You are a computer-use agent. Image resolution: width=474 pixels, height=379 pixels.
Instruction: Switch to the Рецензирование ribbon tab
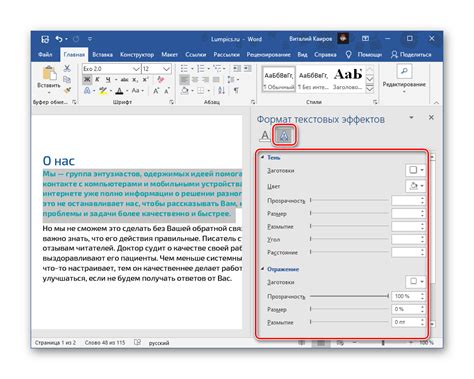pyautogui.click(x=268, y=54)
